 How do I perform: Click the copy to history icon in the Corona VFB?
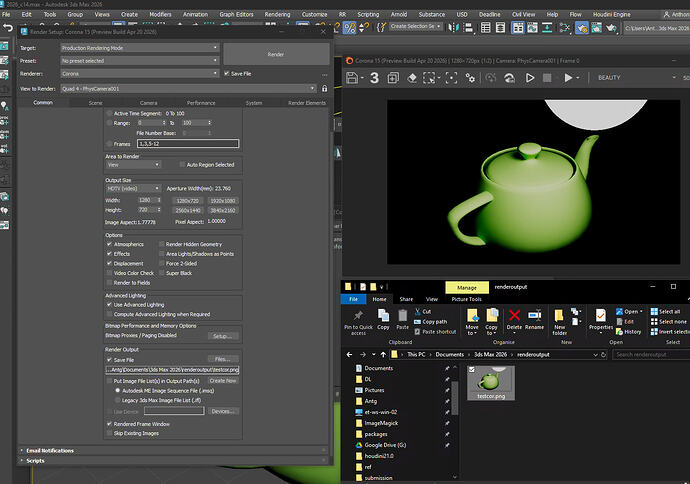(393, 78)
